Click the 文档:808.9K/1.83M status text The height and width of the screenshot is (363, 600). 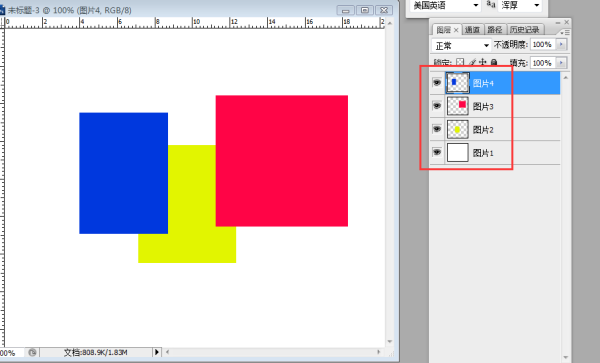tap(95, 352)
